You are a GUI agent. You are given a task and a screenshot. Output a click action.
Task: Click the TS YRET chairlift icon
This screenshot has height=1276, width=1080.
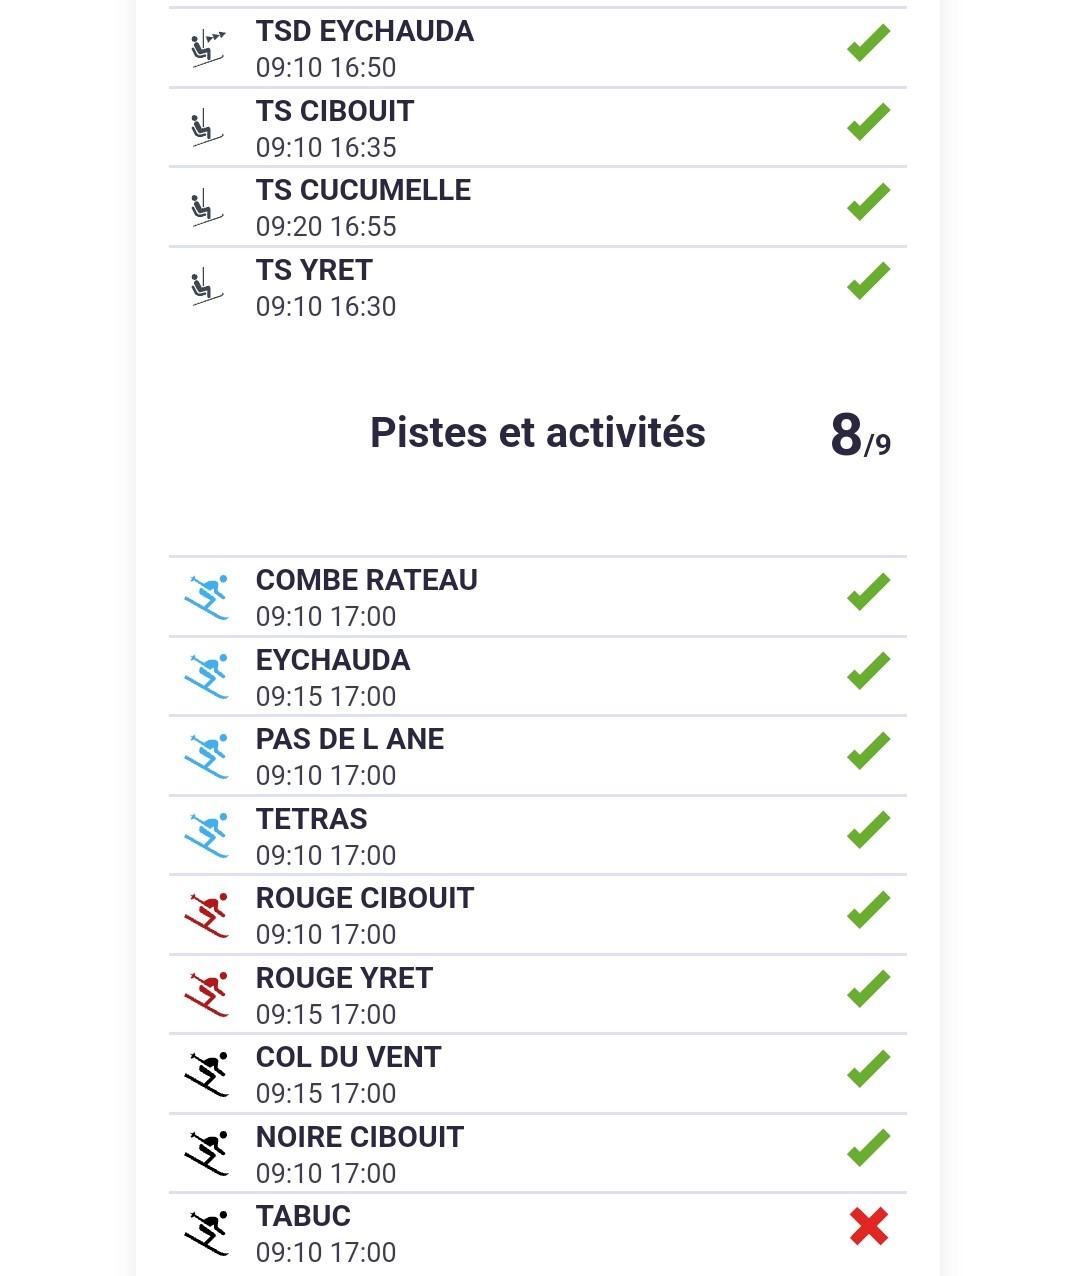(206, 286)
